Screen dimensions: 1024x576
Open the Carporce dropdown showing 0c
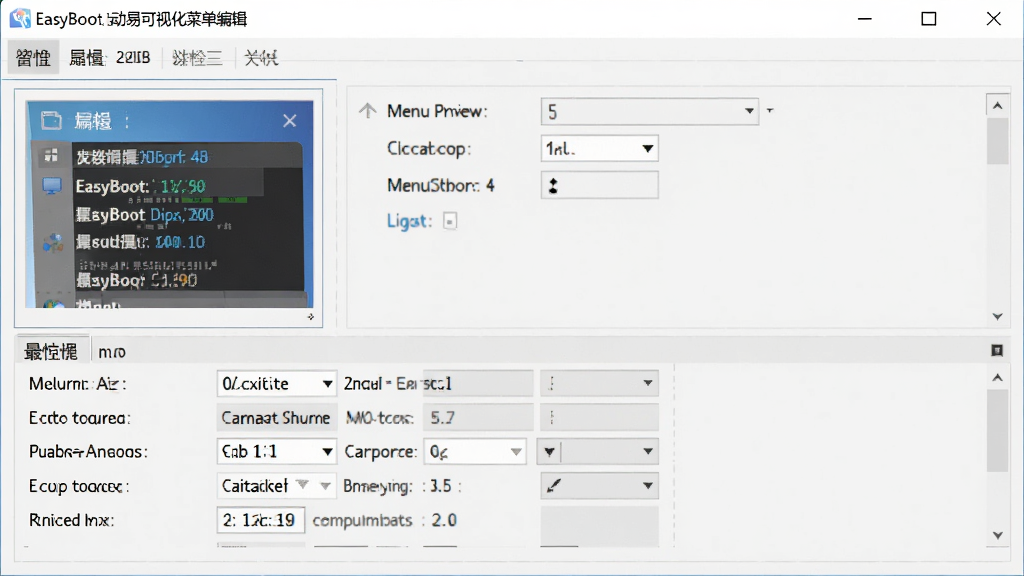(x=475, y=451)
